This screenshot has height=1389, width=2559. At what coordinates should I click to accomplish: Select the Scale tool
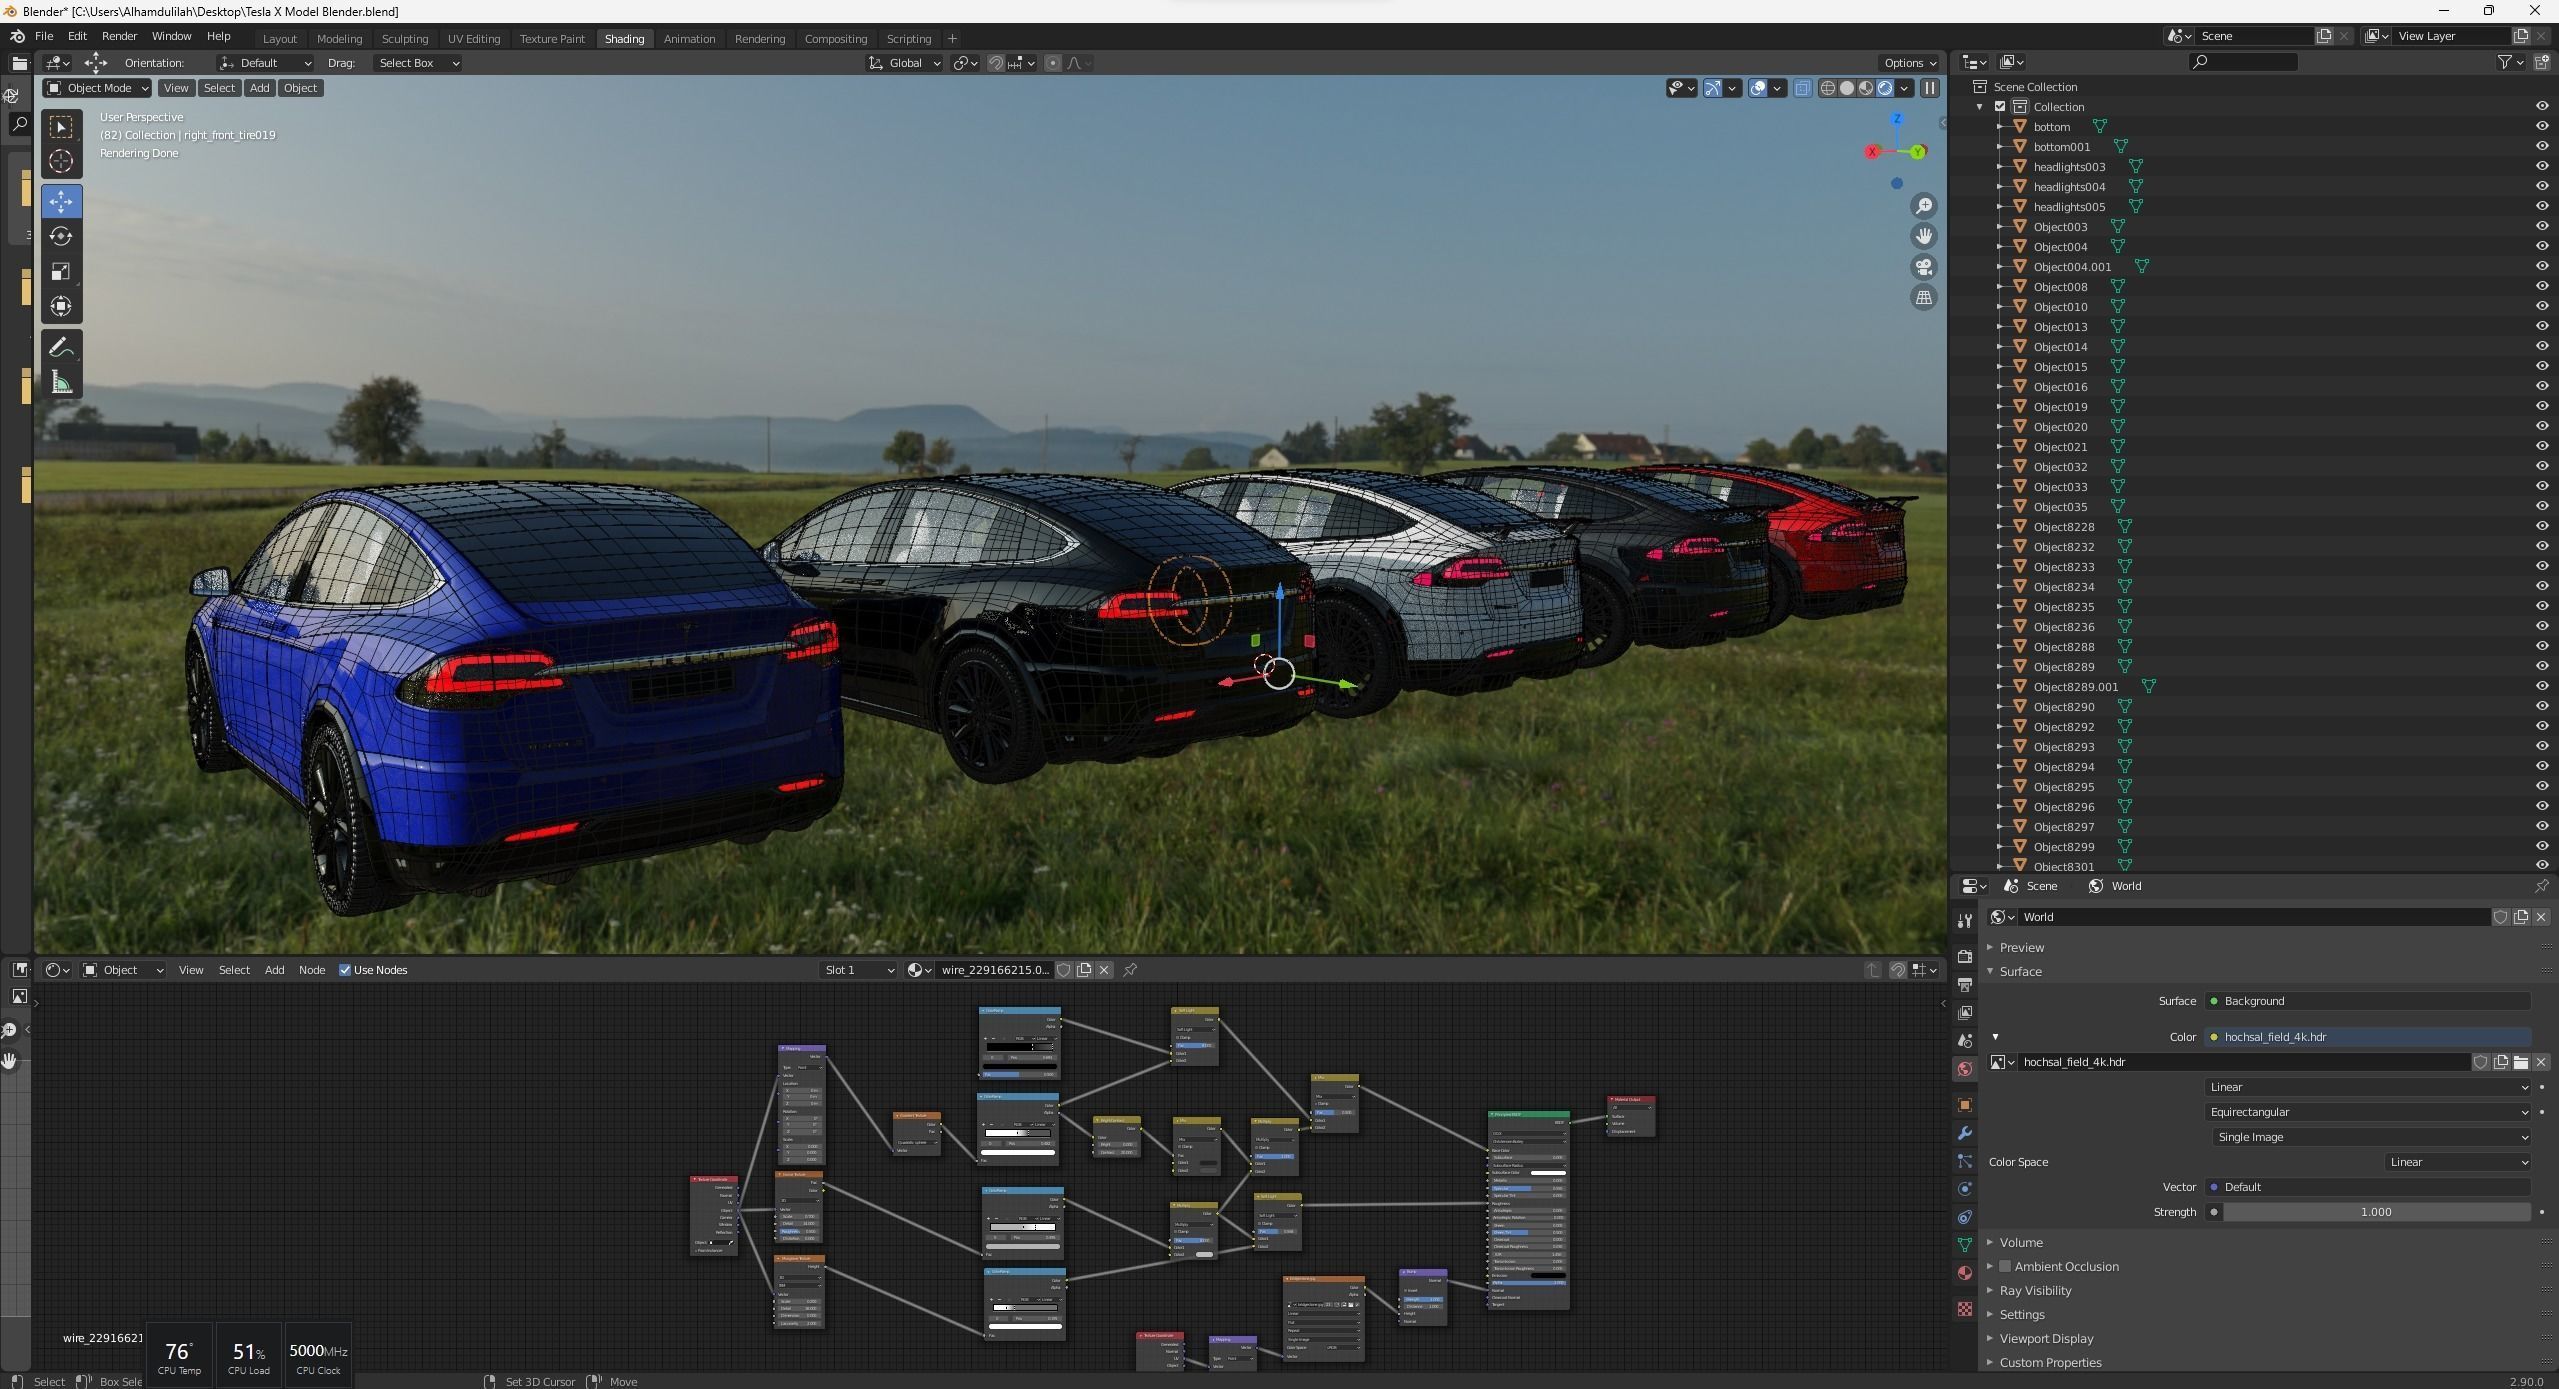pos(61,271)
